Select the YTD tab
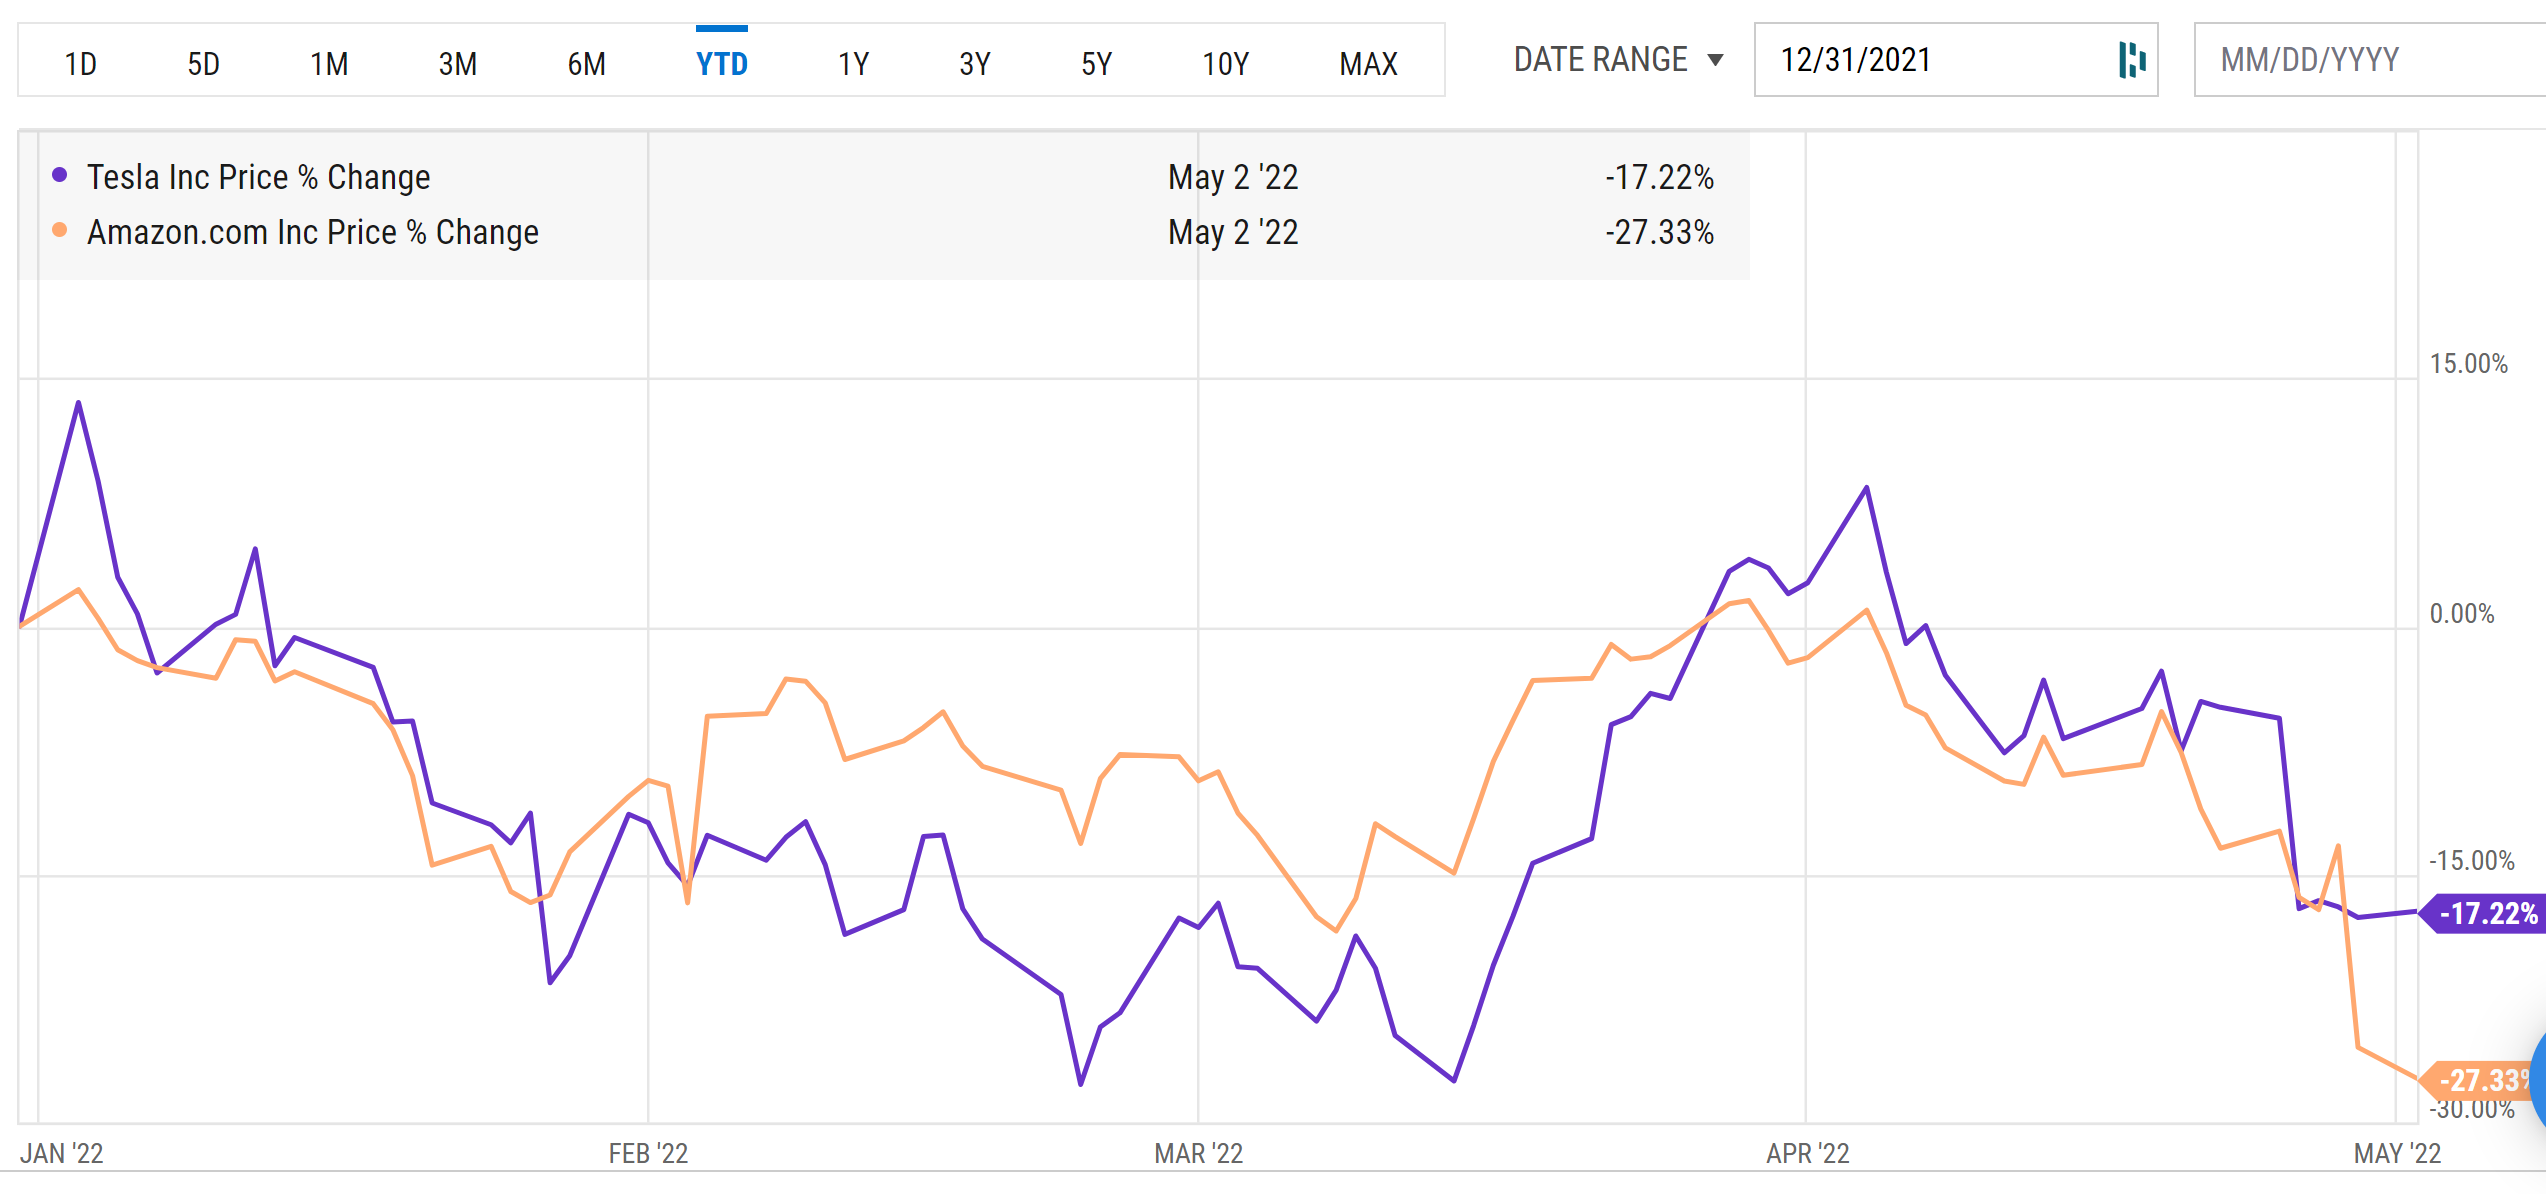This screenshot has height=1194, width=2546. coord(722,64)
